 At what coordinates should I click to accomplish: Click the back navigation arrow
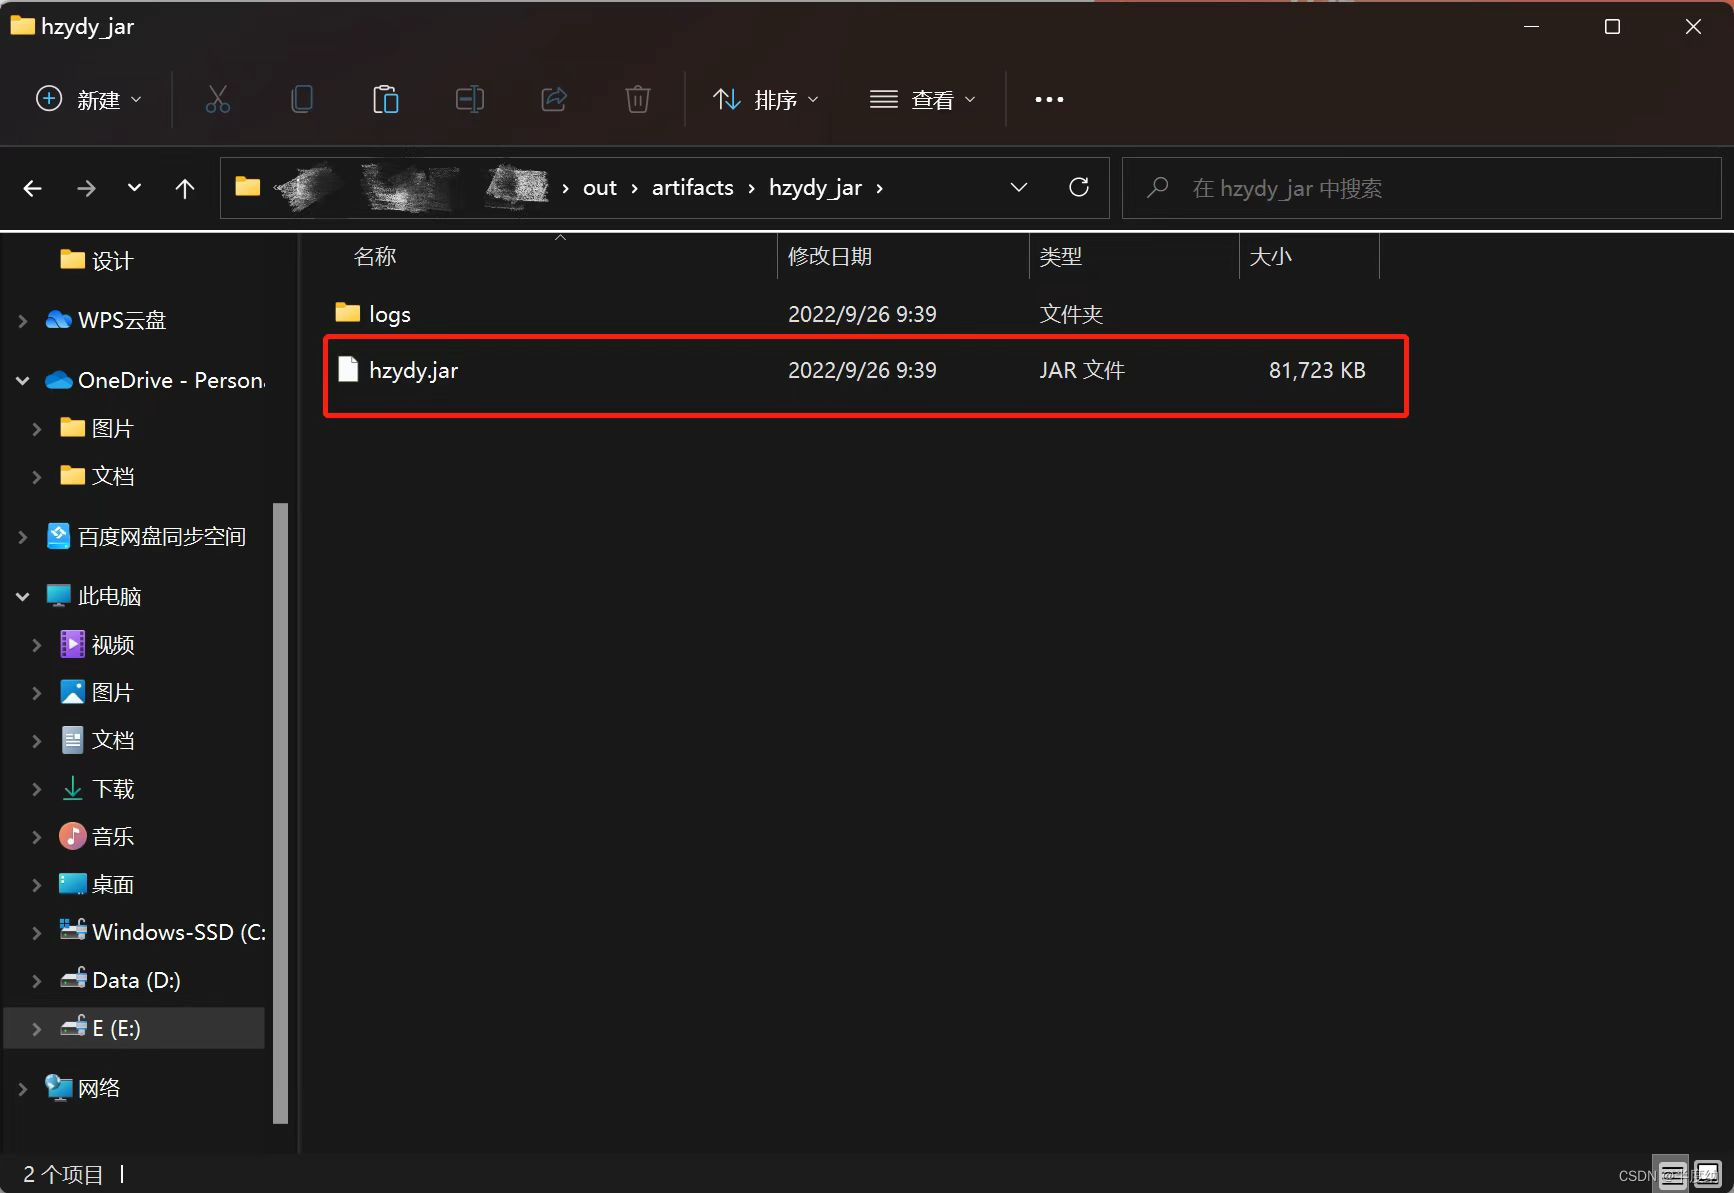point(33,188)
